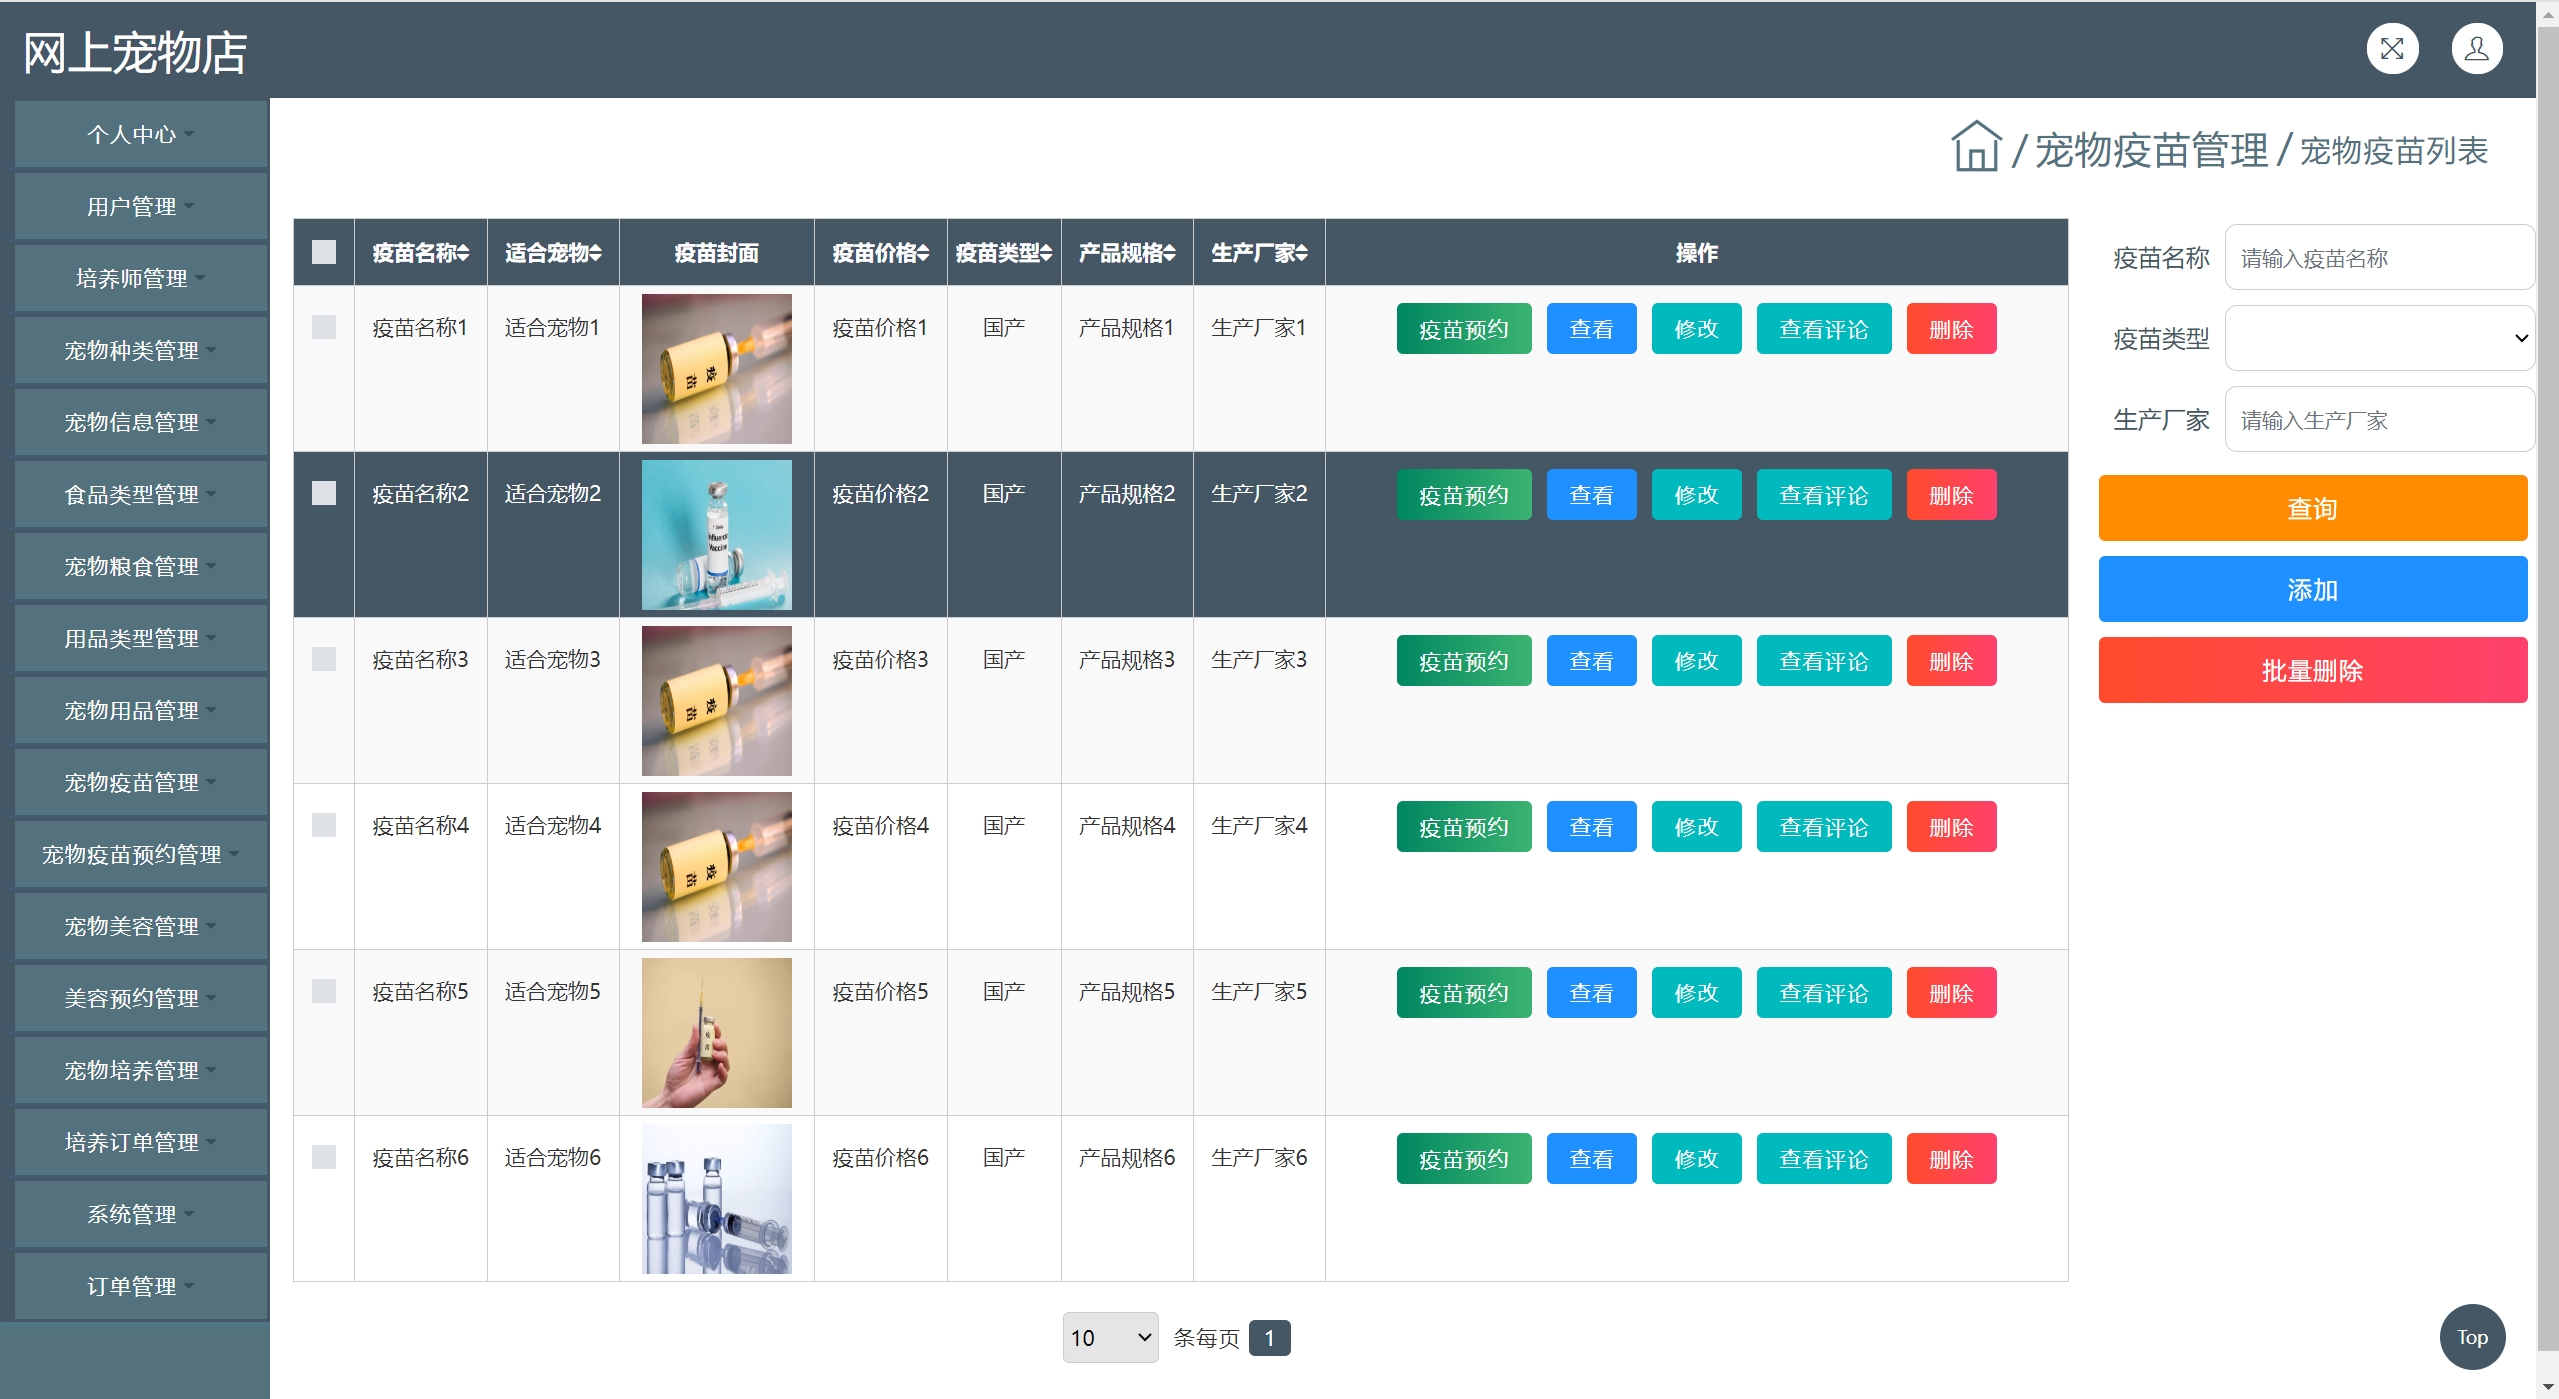
Task: Open the 疫苗类型 filter dropdown
Action: tap(2378, 338)
